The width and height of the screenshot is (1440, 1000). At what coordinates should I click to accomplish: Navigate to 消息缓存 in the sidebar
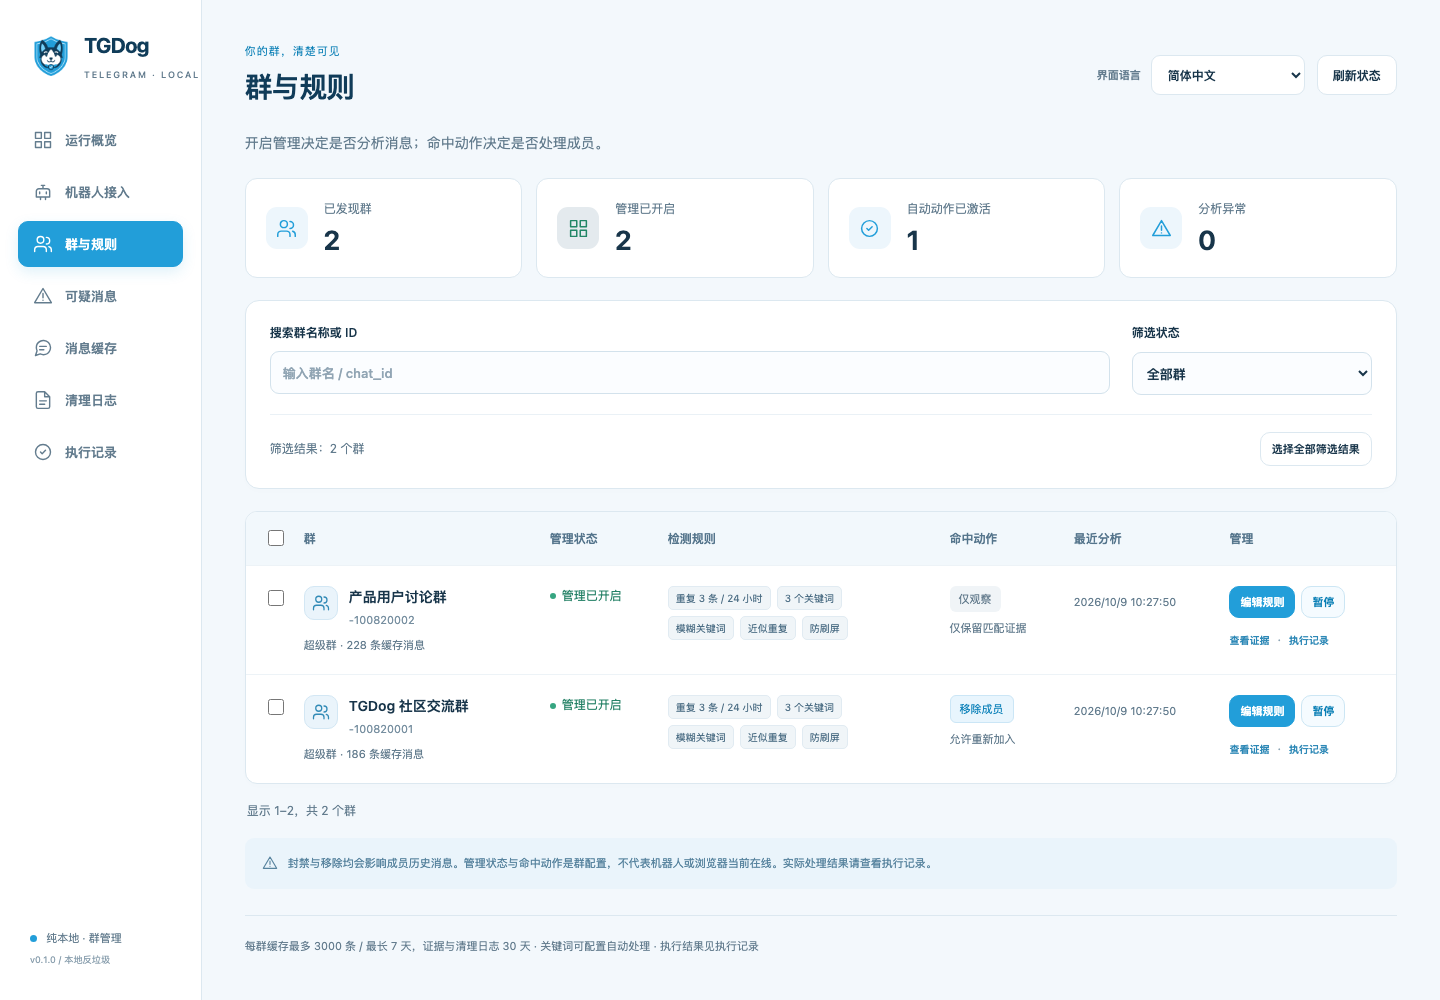coord(100,348)
